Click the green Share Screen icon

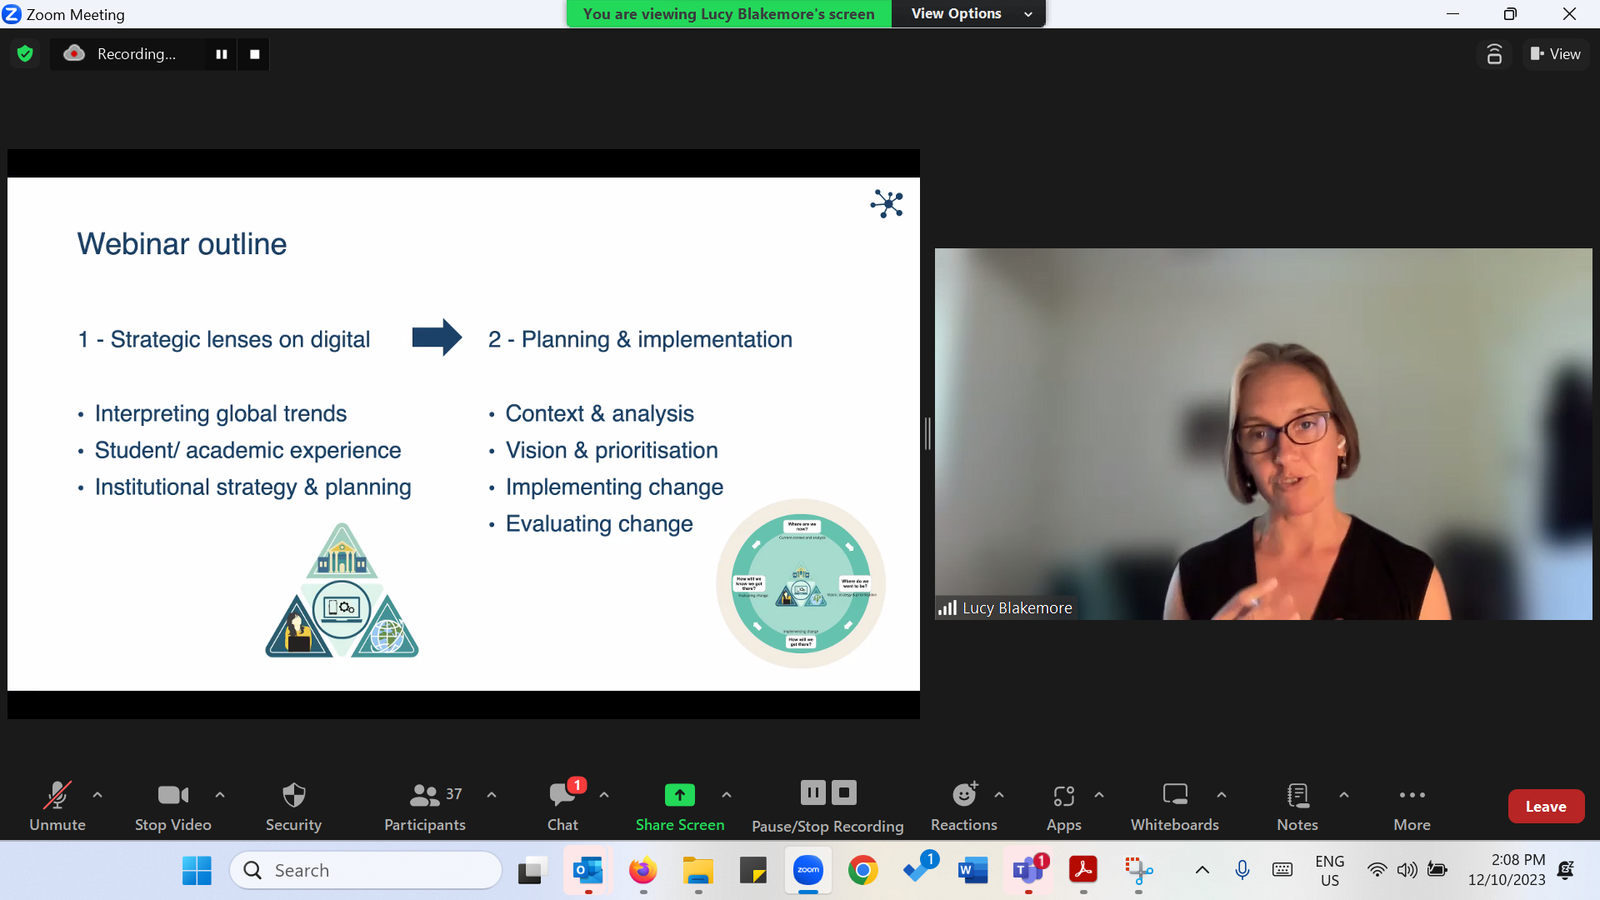point(679,795)
